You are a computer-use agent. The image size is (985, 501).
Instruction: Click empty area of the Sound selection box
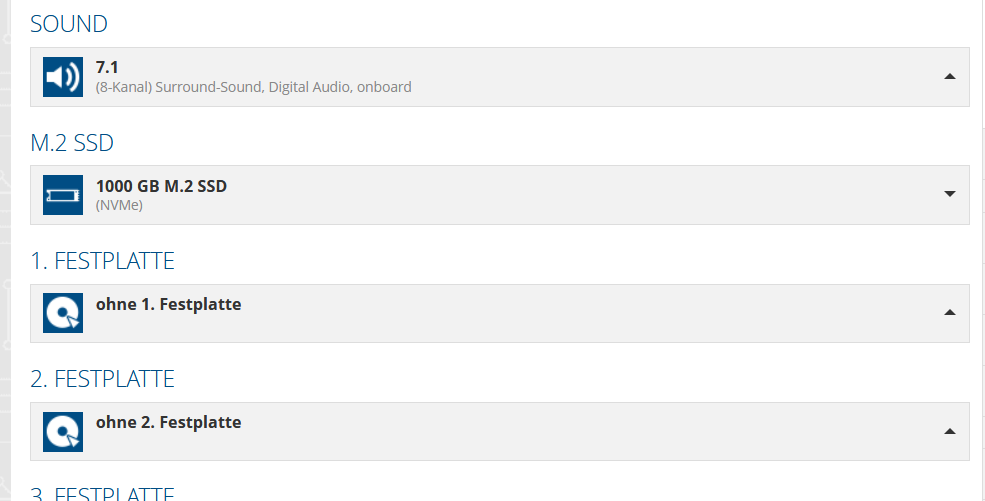pyautogui.click(x=650, y=77)
